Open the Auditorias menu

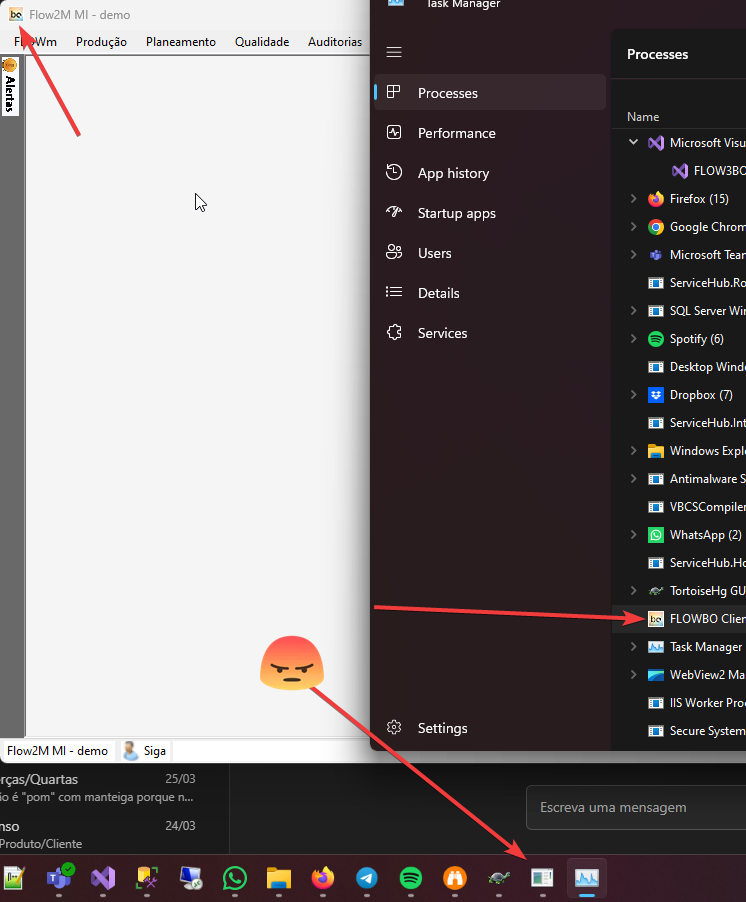click(x=335, y=42)
